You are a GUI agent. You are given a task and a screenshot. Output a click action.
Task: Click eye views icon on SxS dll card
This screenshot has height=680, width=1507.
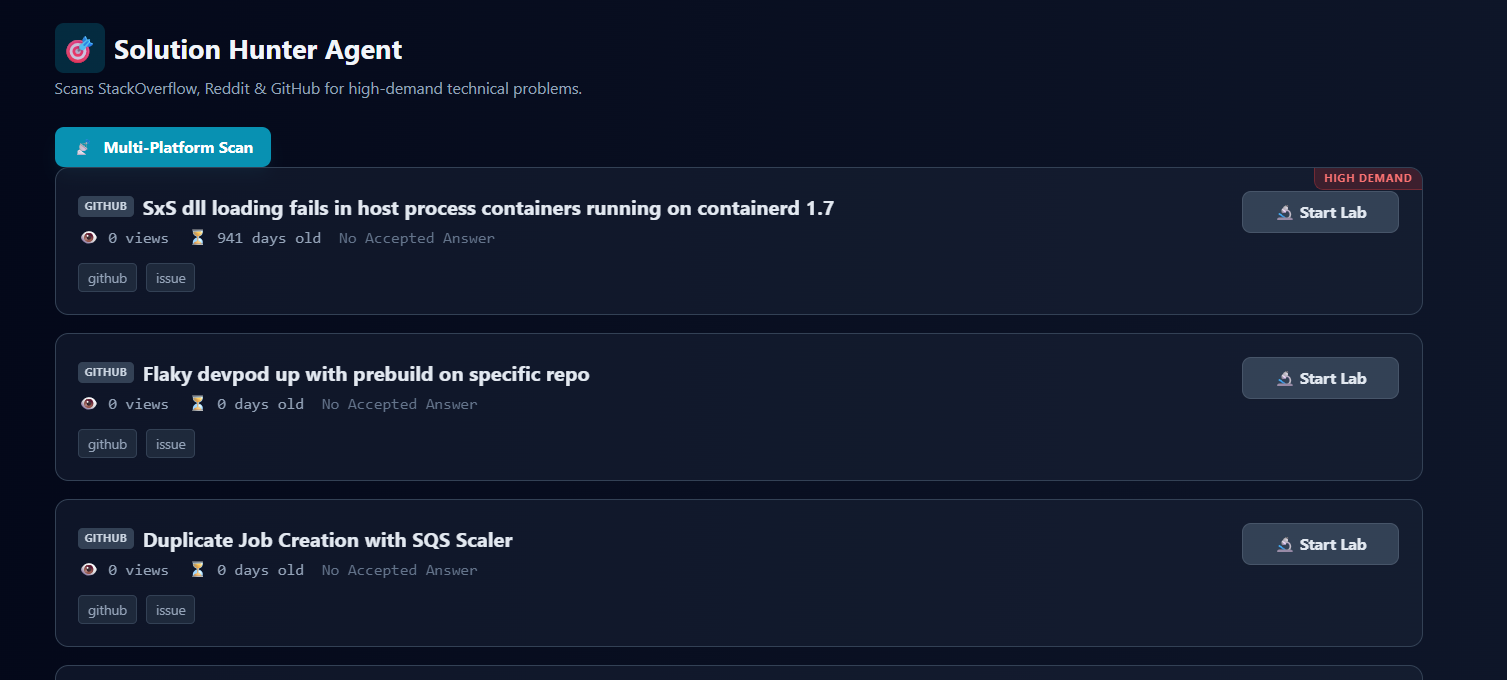(x=89, y=238)
